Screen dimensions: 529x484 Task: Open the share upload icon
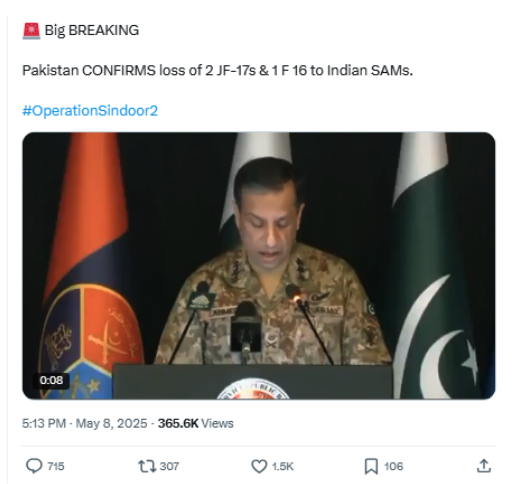tap(483, 466)
